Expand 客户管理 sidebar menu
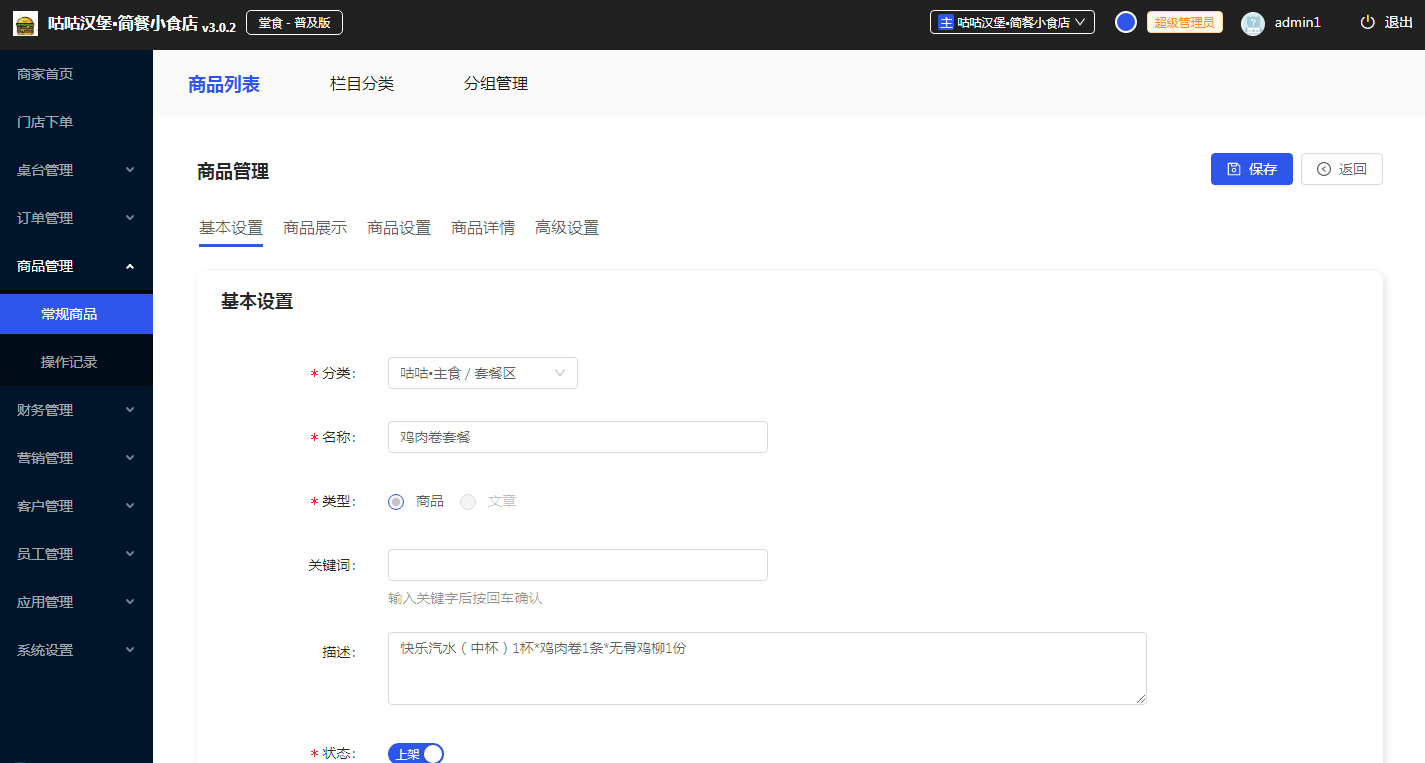This screenshot has height=763, width=1425. pos(76,506)
